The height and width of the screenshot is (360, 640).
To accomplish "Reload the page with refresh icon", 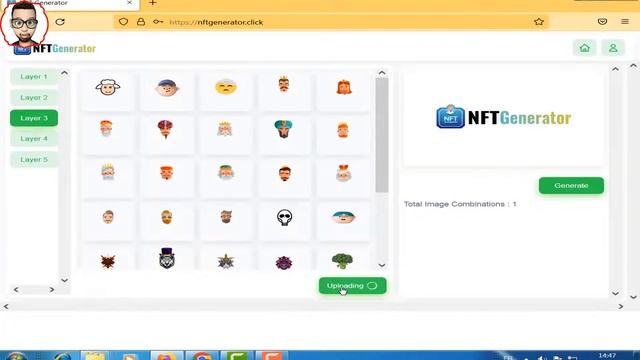I will click(60, 22).
